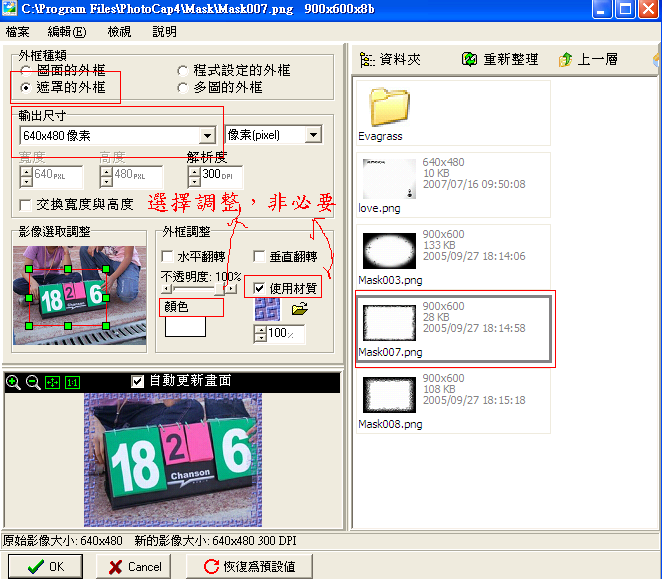Click the 1:1 actual size icon
The image size is (662, 579).
71,382
